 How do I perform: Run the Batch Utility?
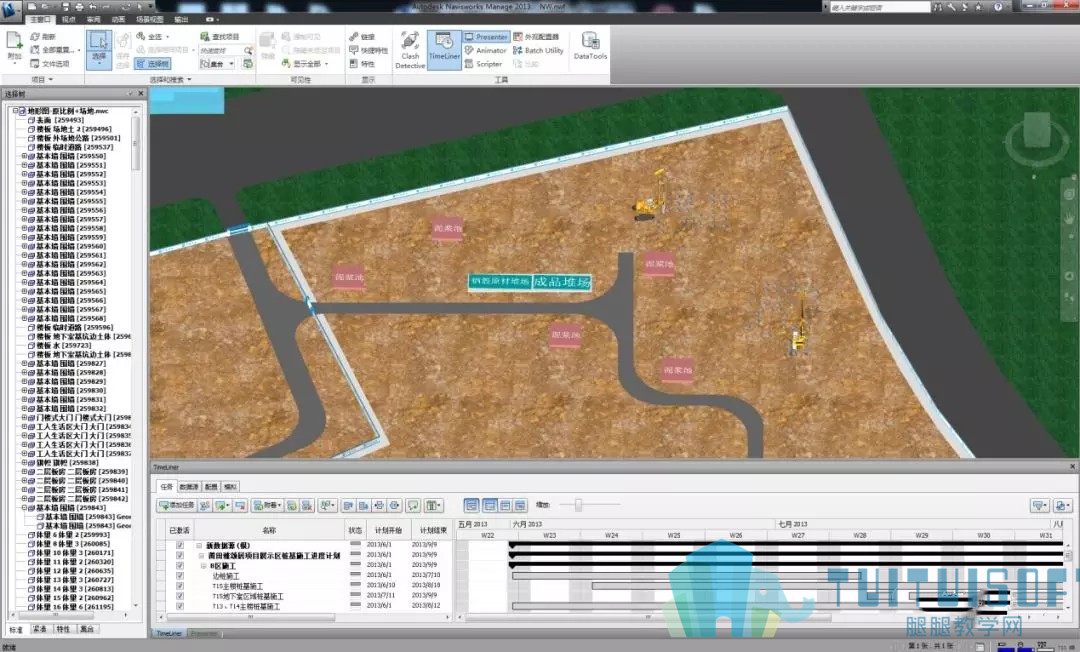[538, 50]
